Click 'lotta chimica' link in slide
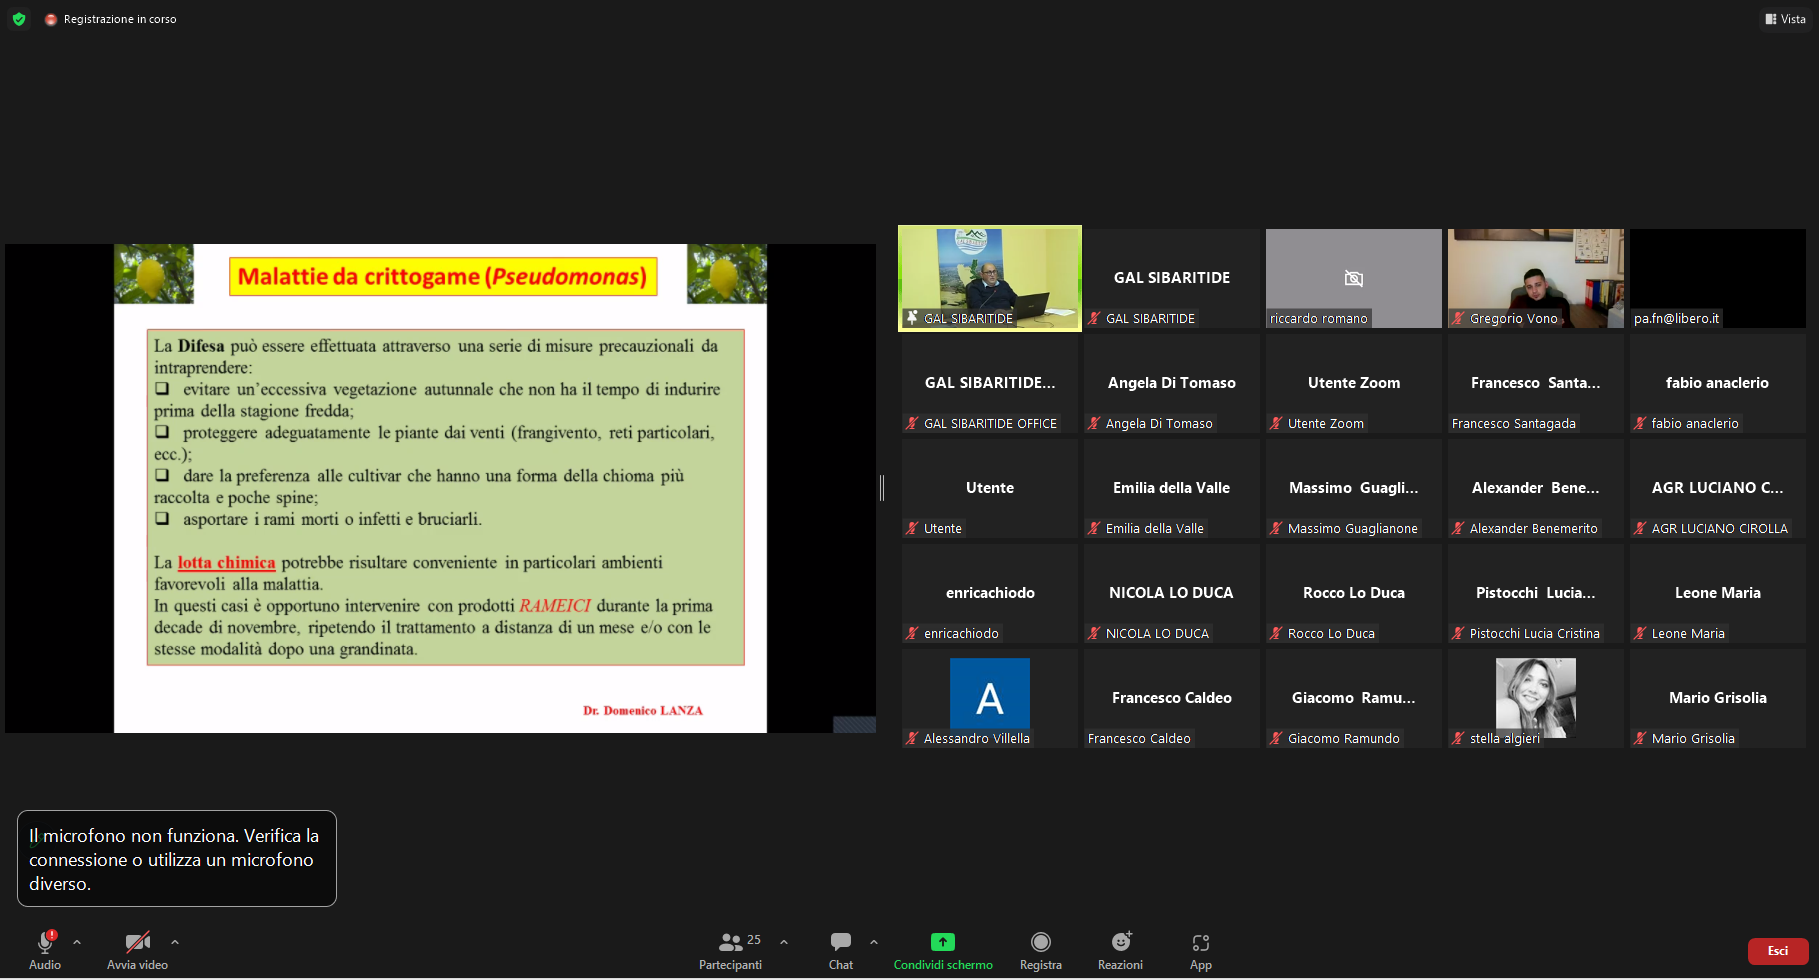 click(x=226, y=563)
